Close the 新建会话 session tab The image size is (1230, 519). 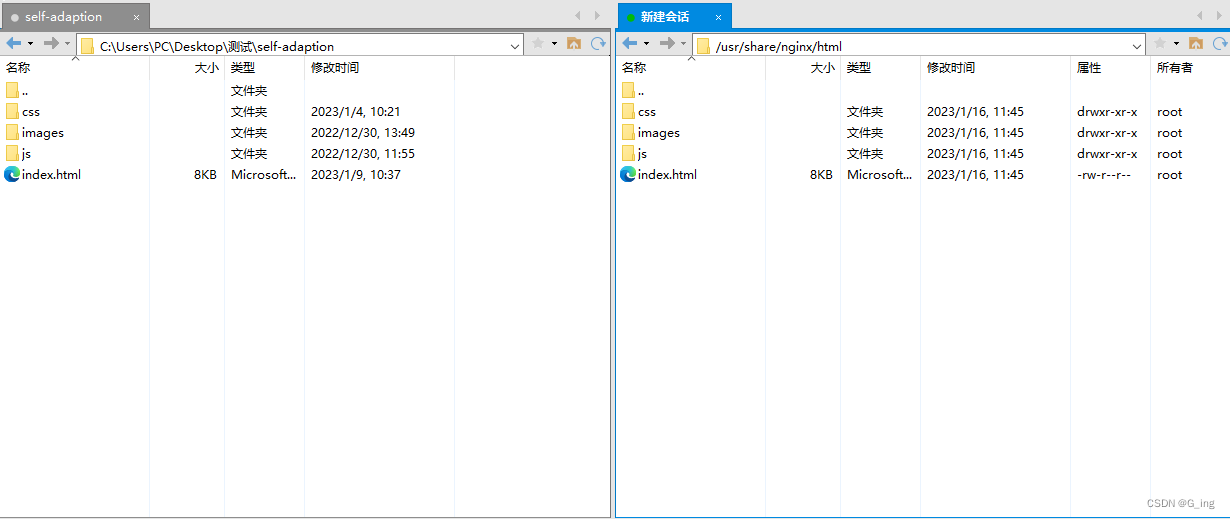(x=718, y=17)
